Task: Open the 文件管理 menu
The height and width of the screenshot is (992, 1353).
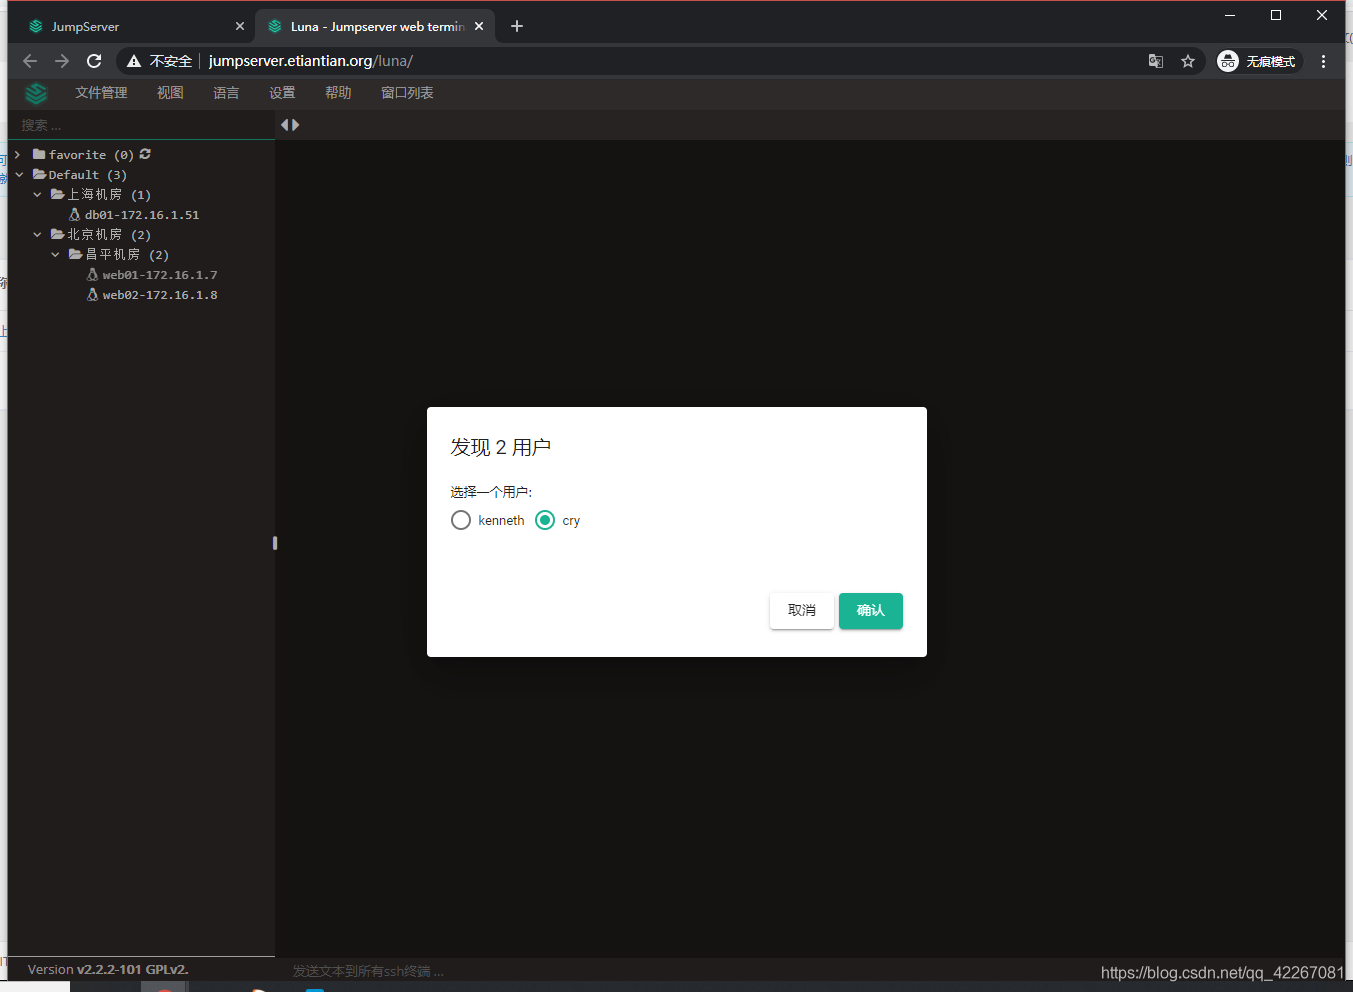Action: 101,93
